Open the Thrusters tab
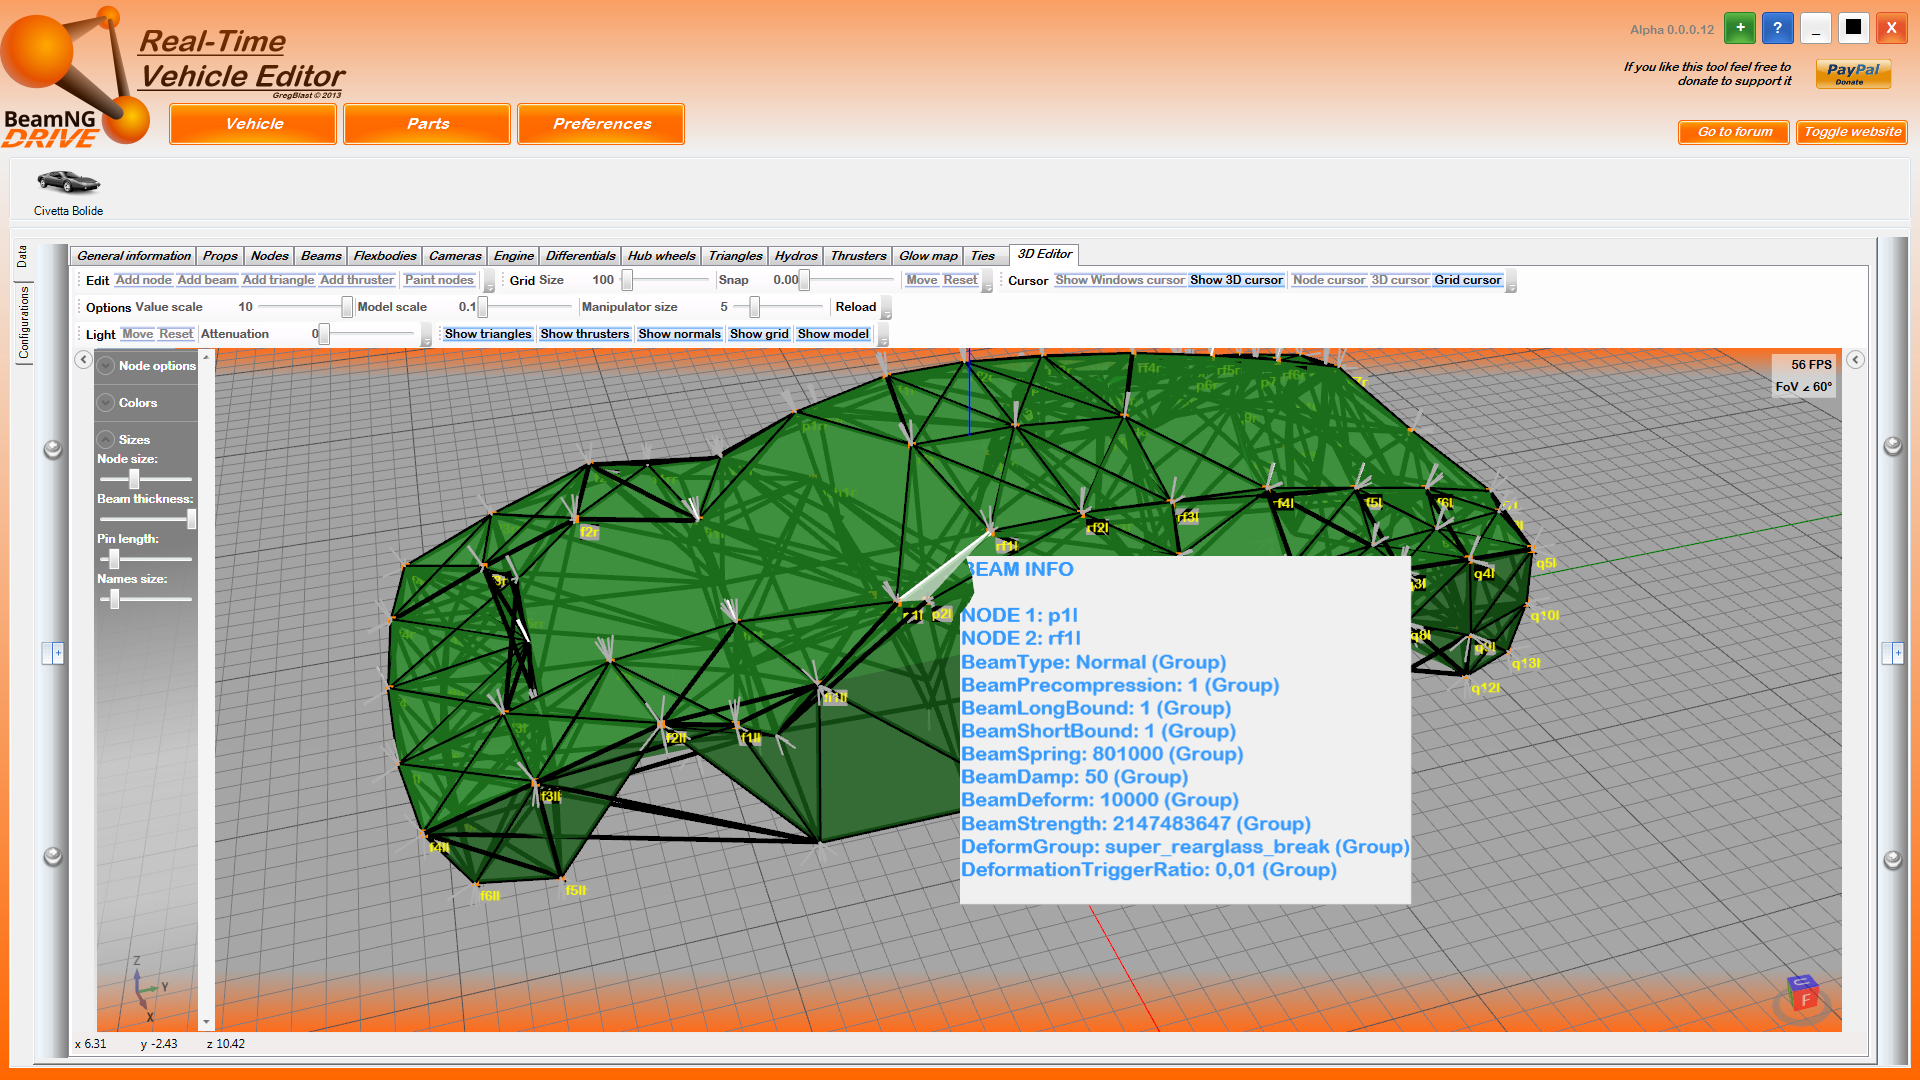The image size is (1920, 1080). [858, 256]
